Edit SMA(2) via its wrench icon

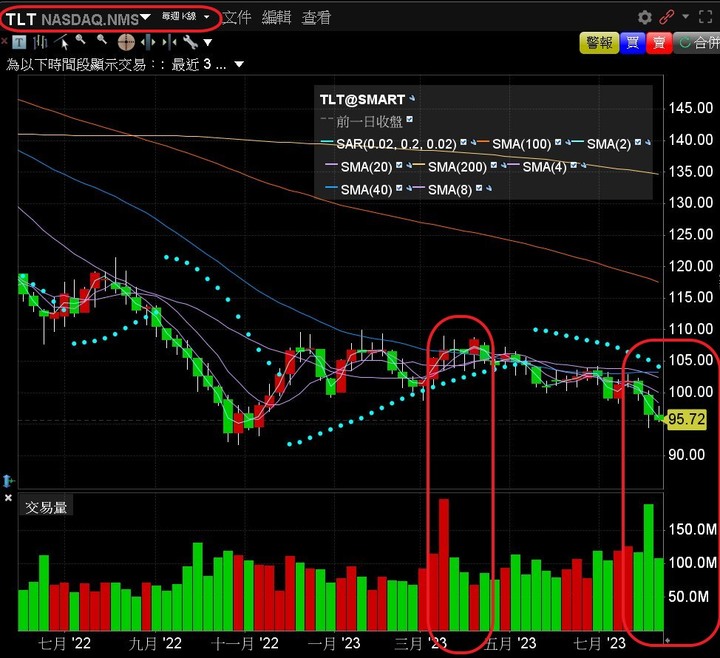click(x=647, y=142)
